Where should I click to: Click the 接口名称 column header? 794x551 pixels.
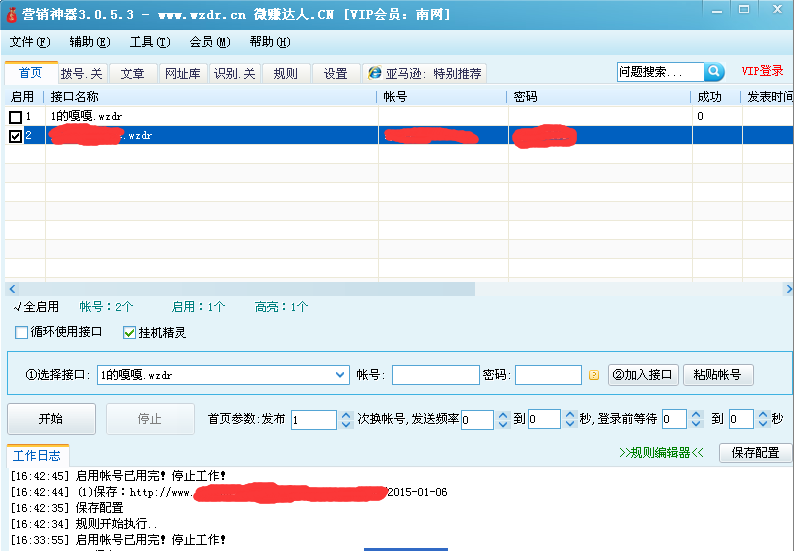pyautogui.click(x=211, y=97)
